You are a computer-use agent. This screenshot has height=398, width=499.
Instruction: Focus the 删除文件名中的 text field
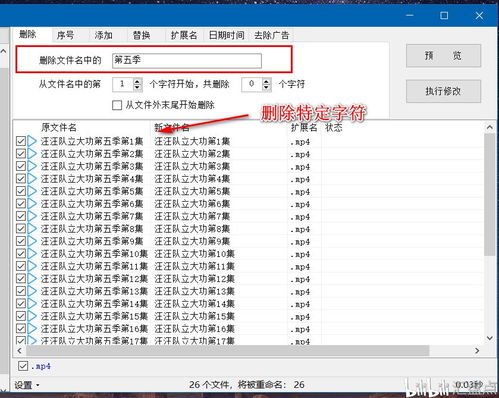(x=187, y=61)
